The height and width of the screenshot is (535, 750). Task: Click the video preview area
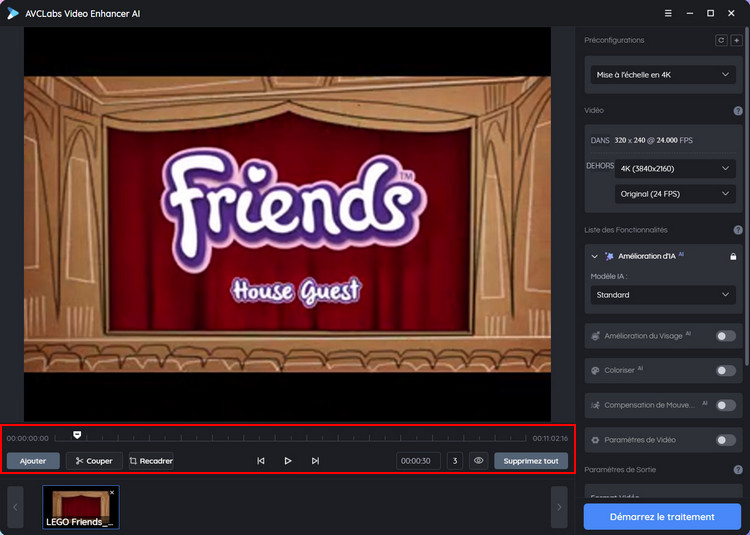pos(287,224)
